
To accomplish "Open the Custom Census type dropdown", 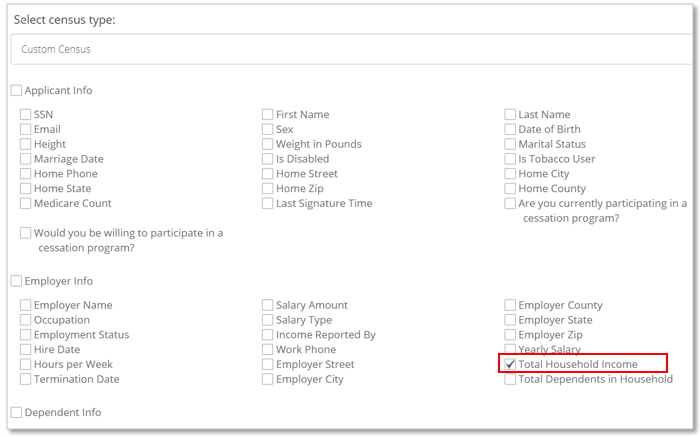I will pyautogui.click(x=352, y=49).
